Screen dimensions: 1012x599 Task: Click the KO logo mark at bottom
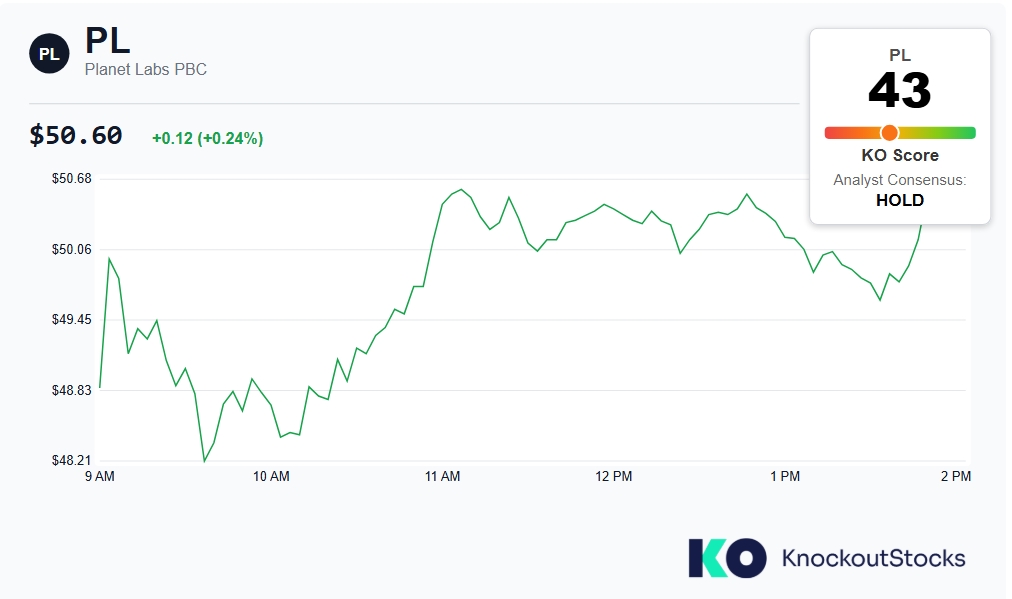pyautogui.click(x=727, y=558)
